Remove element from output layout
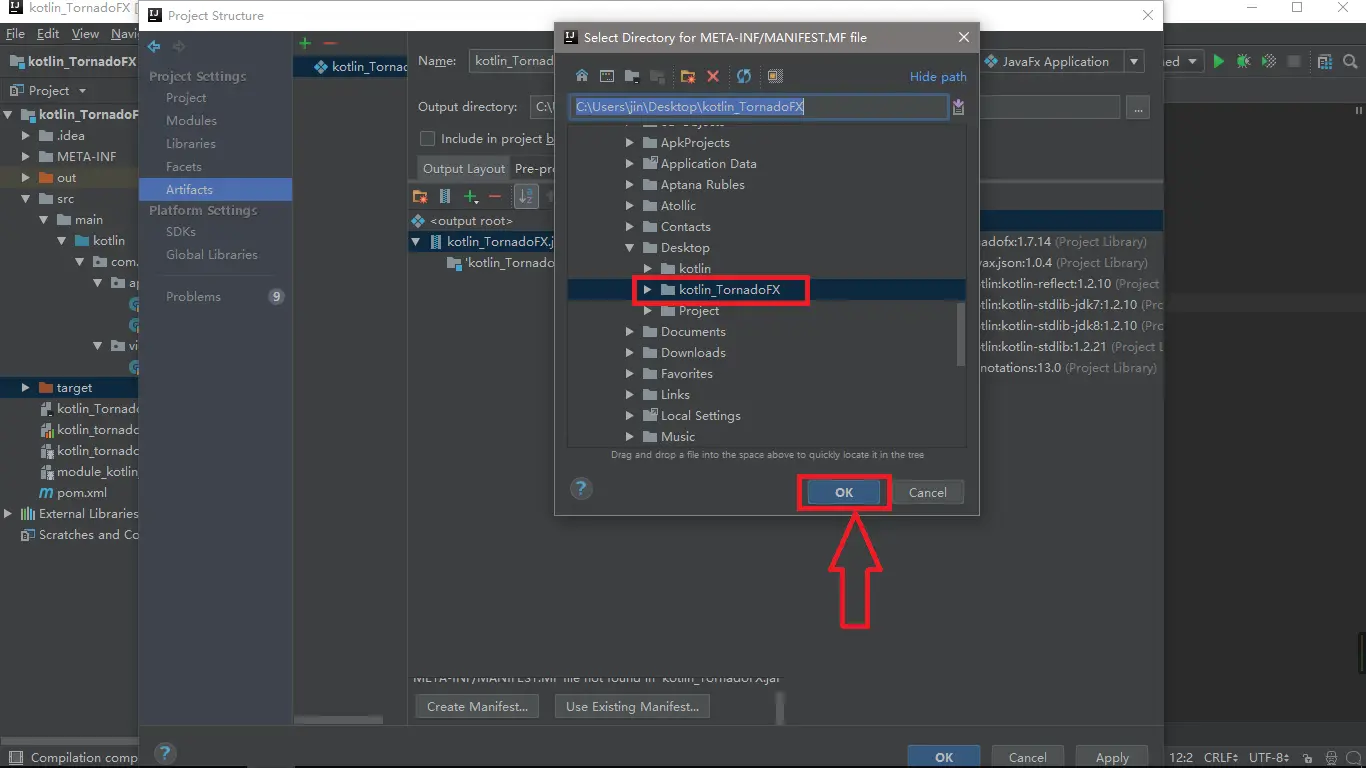 [x=494, y=196]
